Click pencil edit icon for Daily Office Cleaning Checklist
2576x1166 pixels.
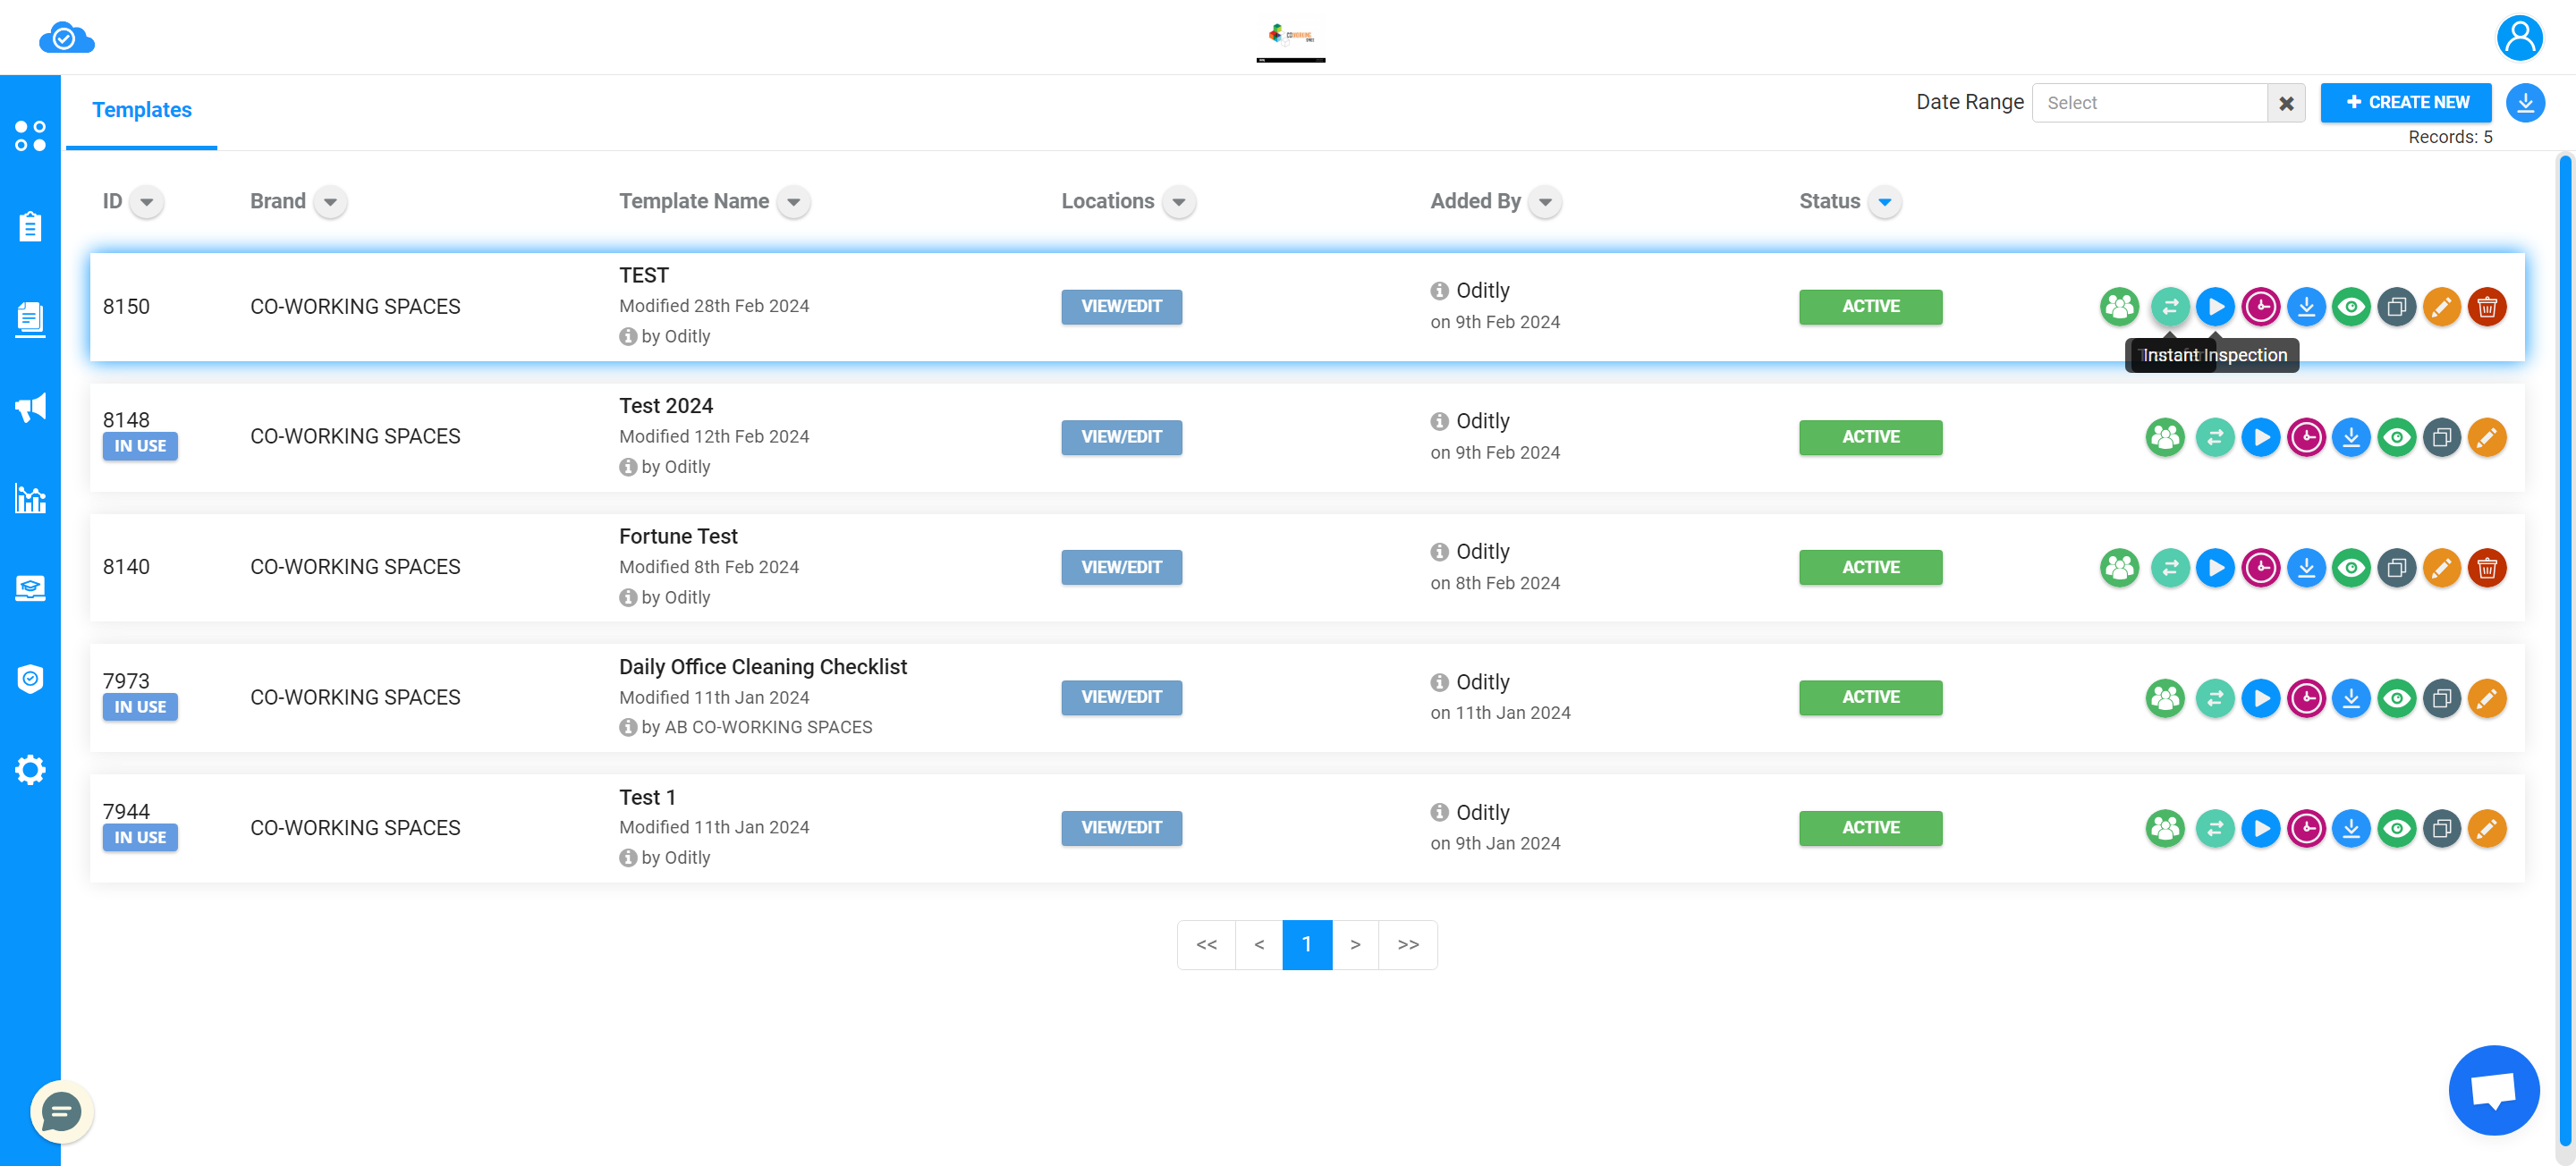click(2487, 698)
